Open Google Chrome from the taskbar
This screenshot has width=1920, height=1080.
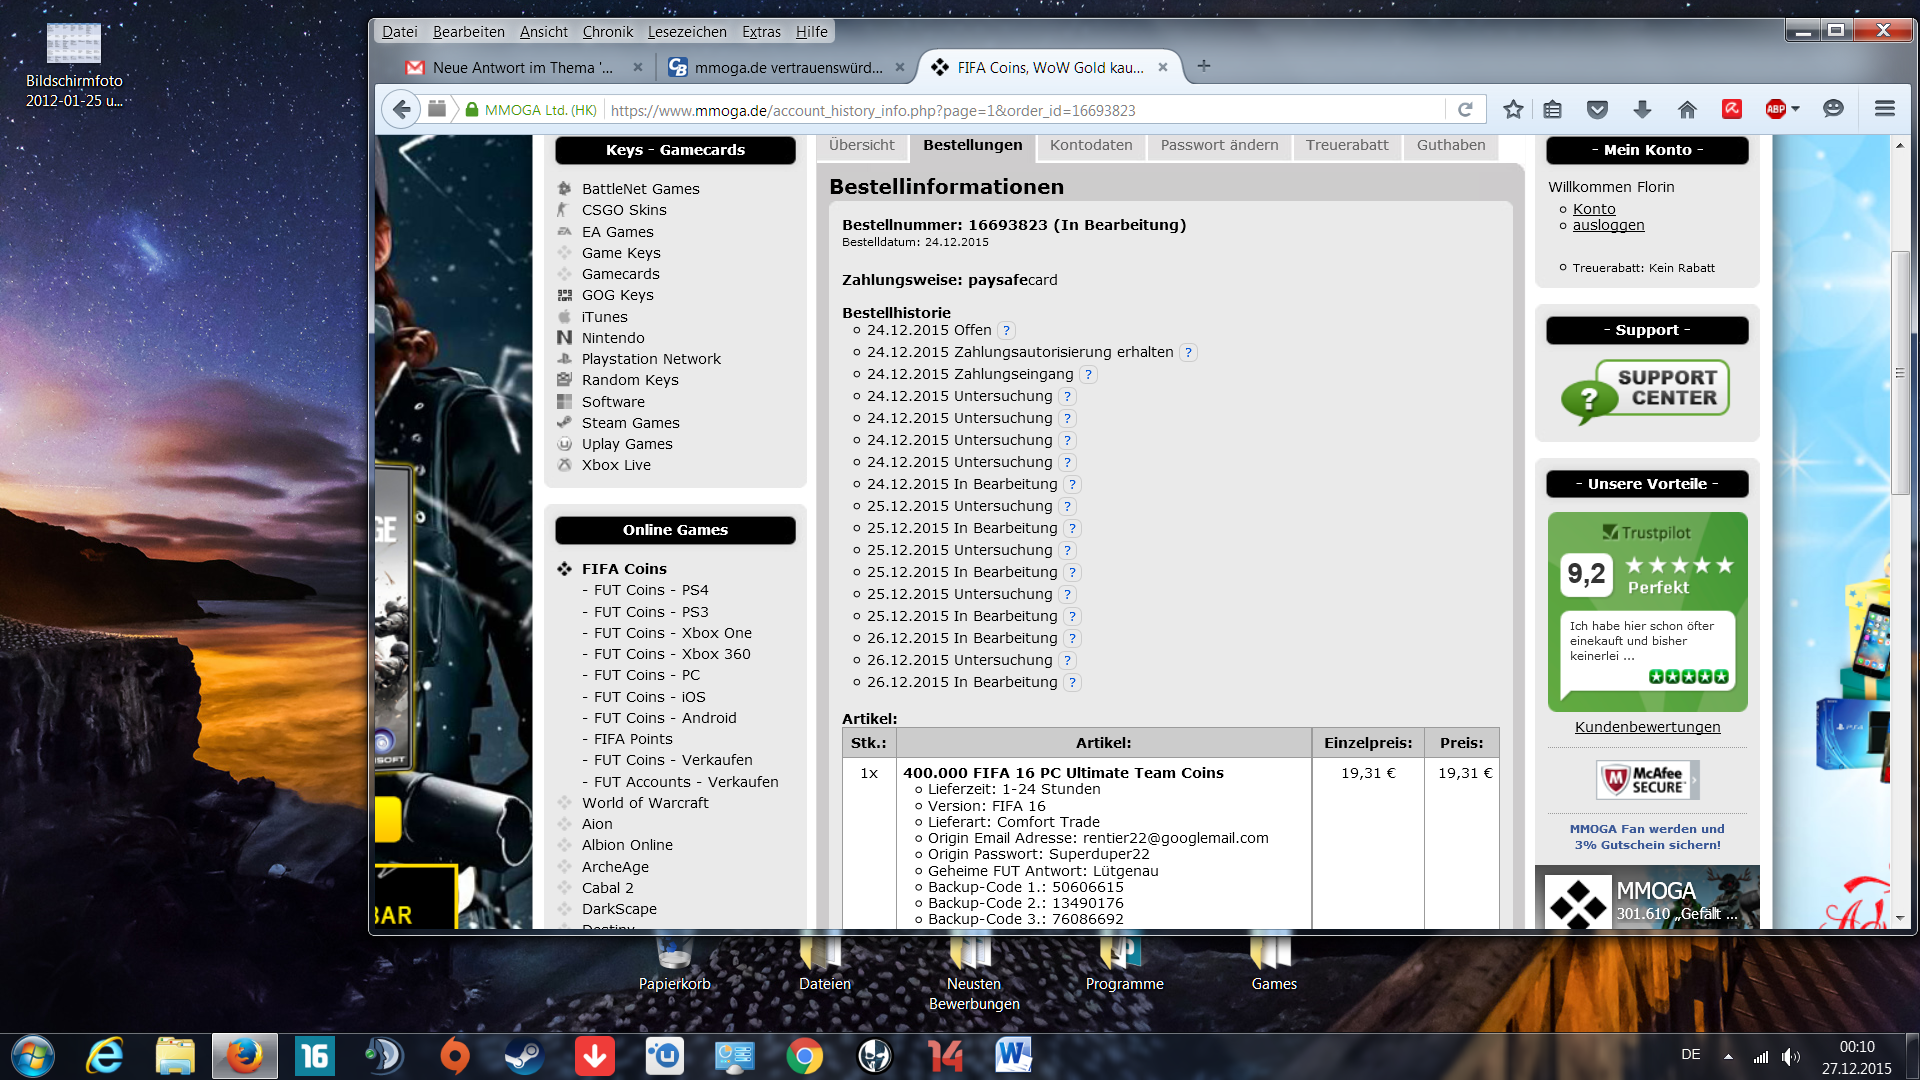click(804, 1056)
